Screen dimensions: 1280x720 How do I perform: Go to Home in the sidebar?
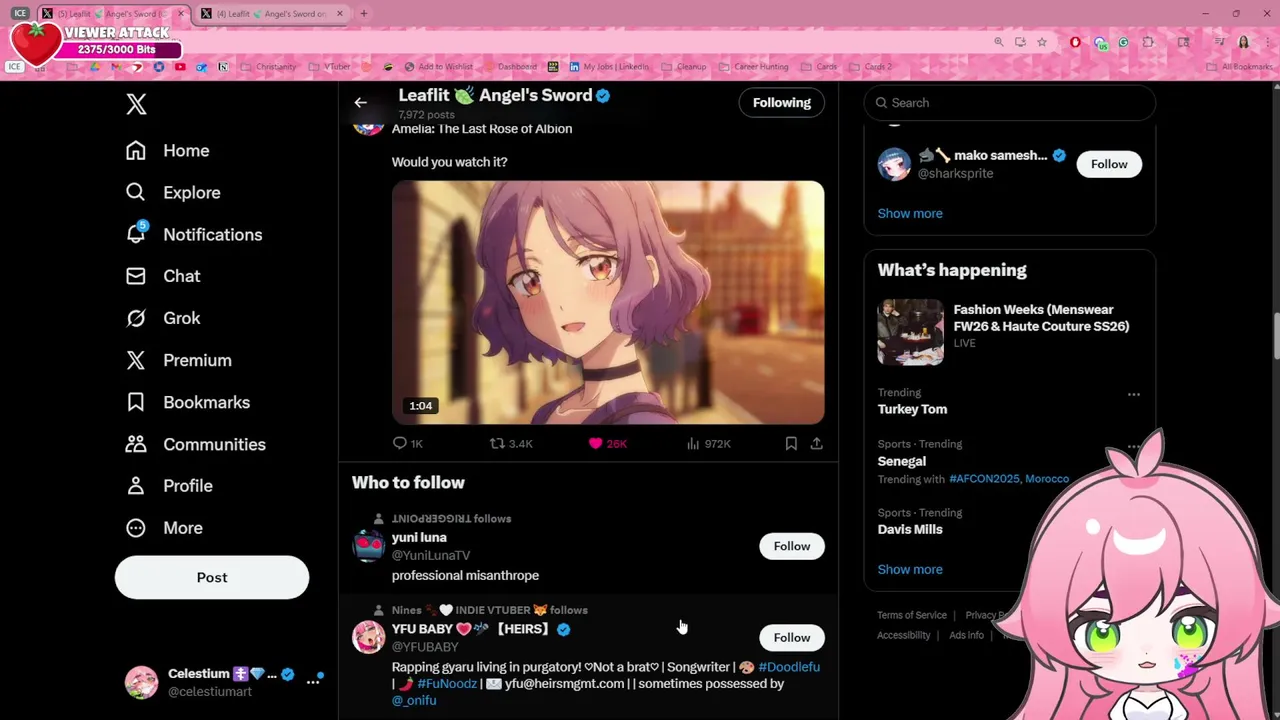coord(168,151)
